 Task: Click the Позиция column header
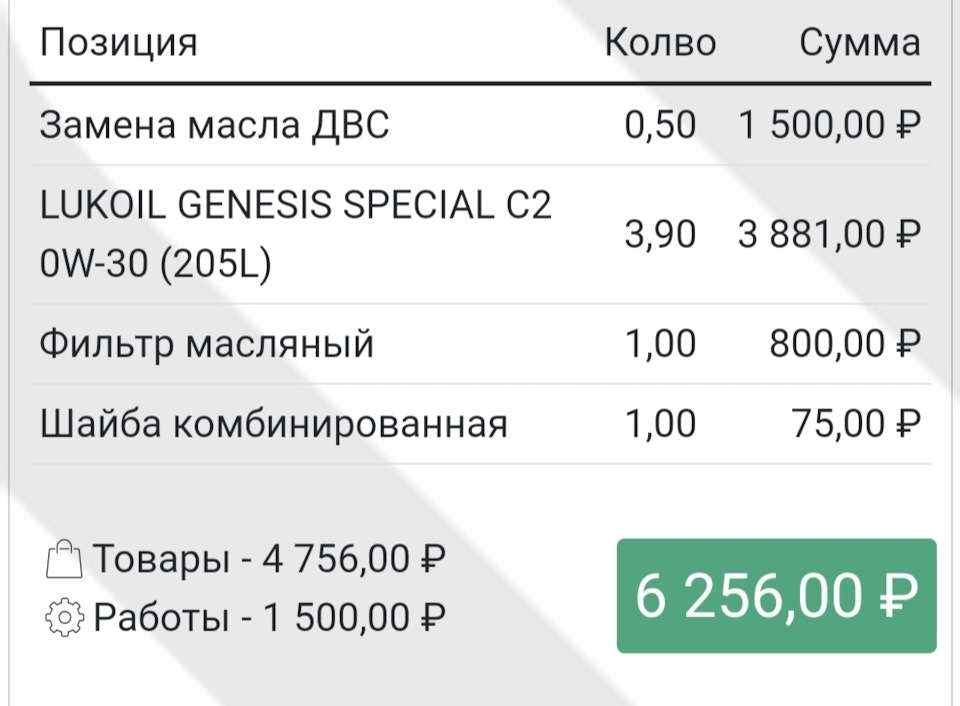click(x=119, y=43)
